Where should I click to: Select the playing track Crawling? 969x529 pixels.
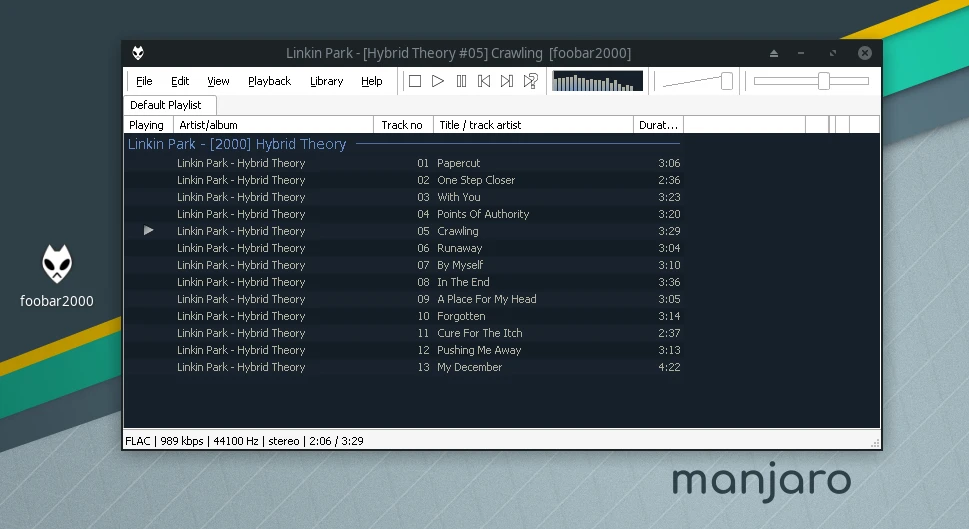pos(404,231)
